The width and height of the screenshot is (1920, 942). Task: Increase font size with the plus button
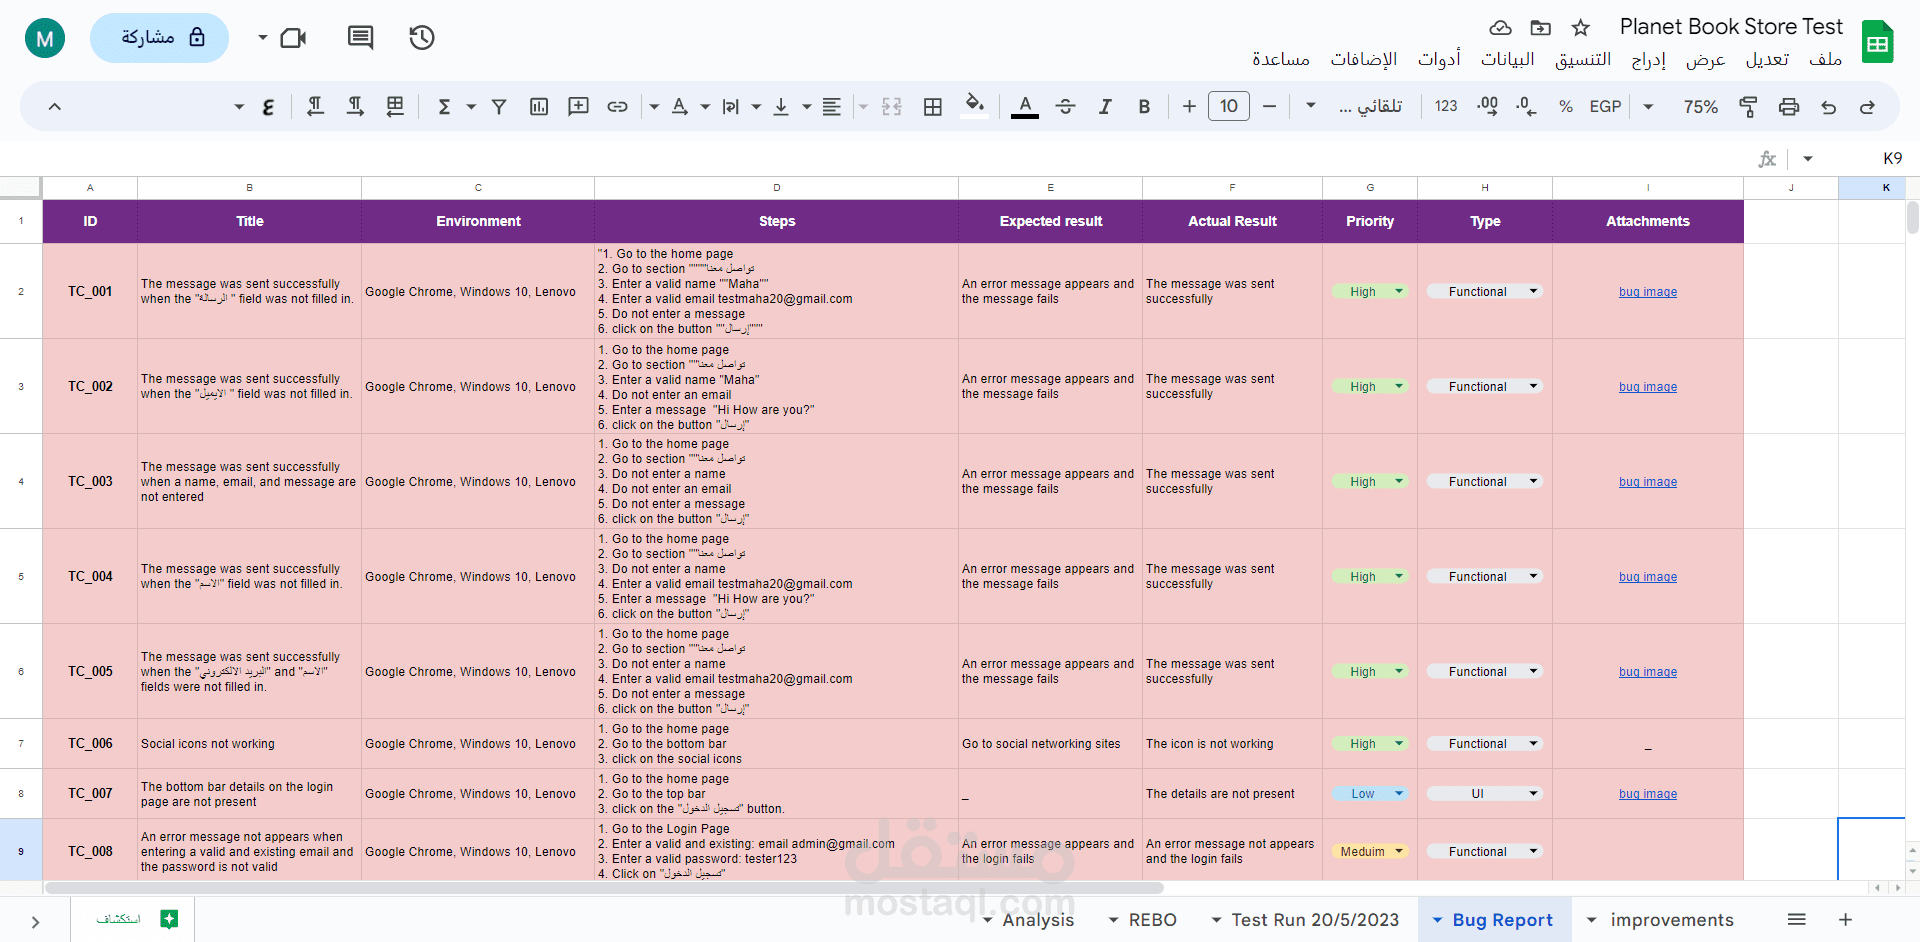point(1189,106)
